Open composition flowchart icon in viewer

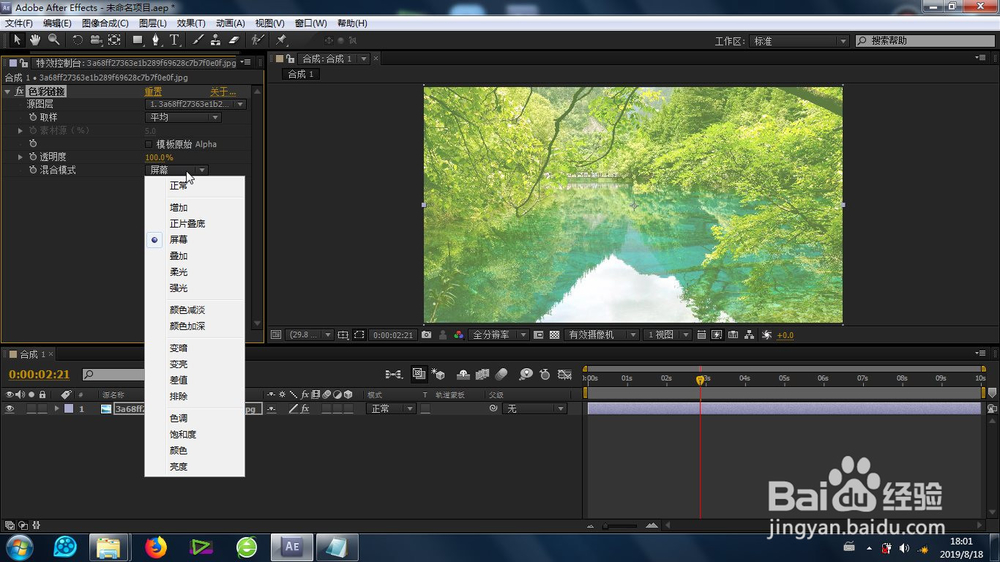tap(749, 335)
